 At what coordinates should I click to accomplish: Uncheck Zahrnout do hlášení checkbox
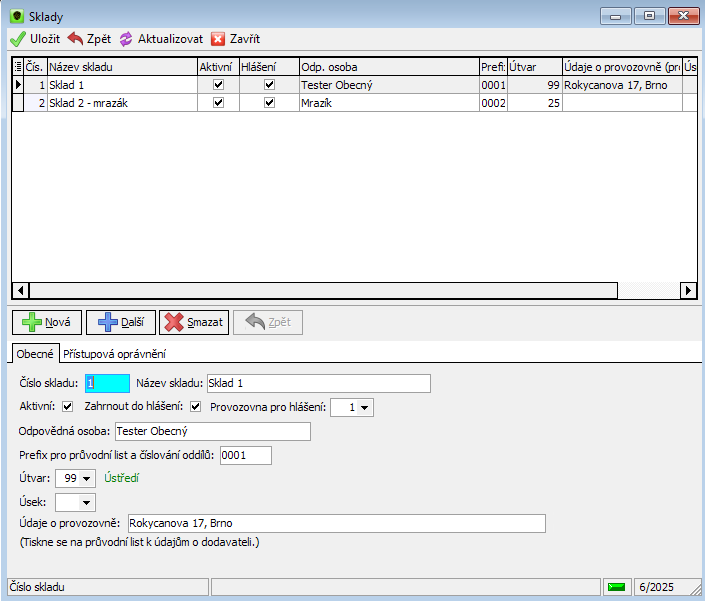[x=195, y=407]
